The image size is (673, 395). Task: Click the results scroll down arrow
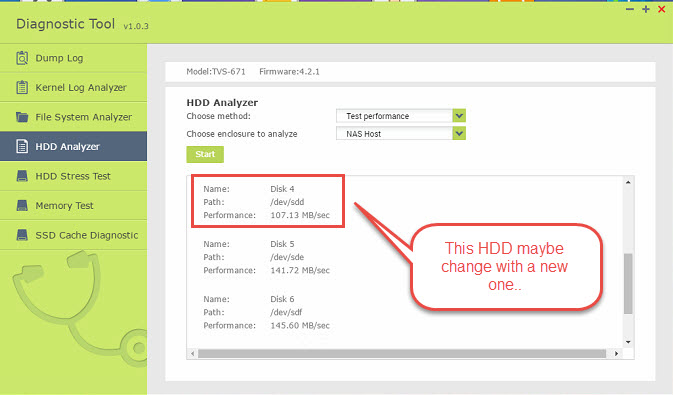coord(628,342)
